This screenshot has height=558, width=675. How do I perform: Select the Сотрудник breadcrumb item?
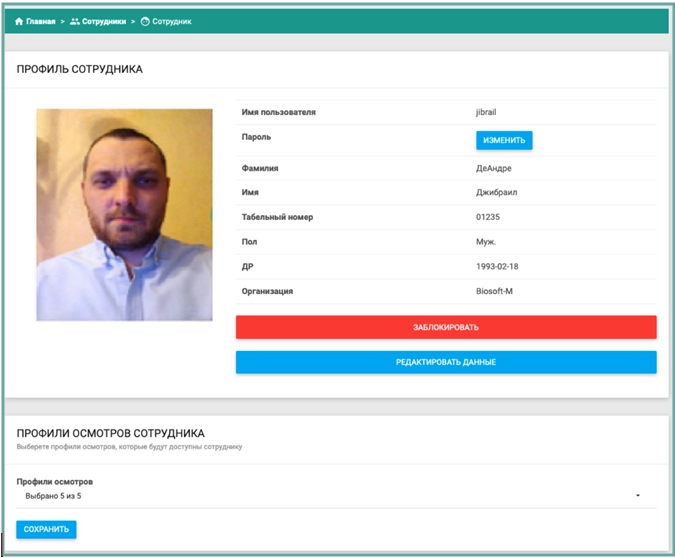(172, 22)
